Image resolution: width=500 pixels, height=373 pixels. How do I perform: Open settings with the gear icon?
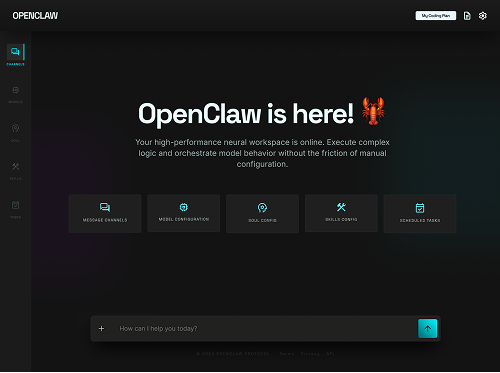(x=482, y=16)
